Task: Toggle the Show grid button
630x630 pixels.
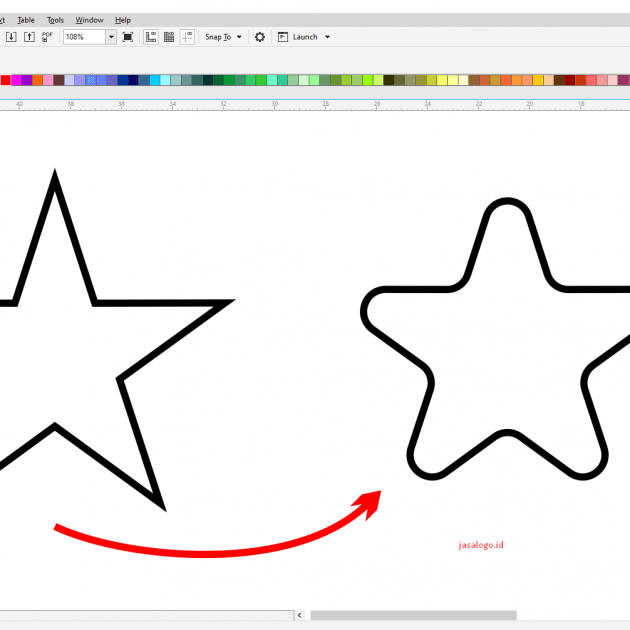Action: pyautogui.click(x=169, y=37)
